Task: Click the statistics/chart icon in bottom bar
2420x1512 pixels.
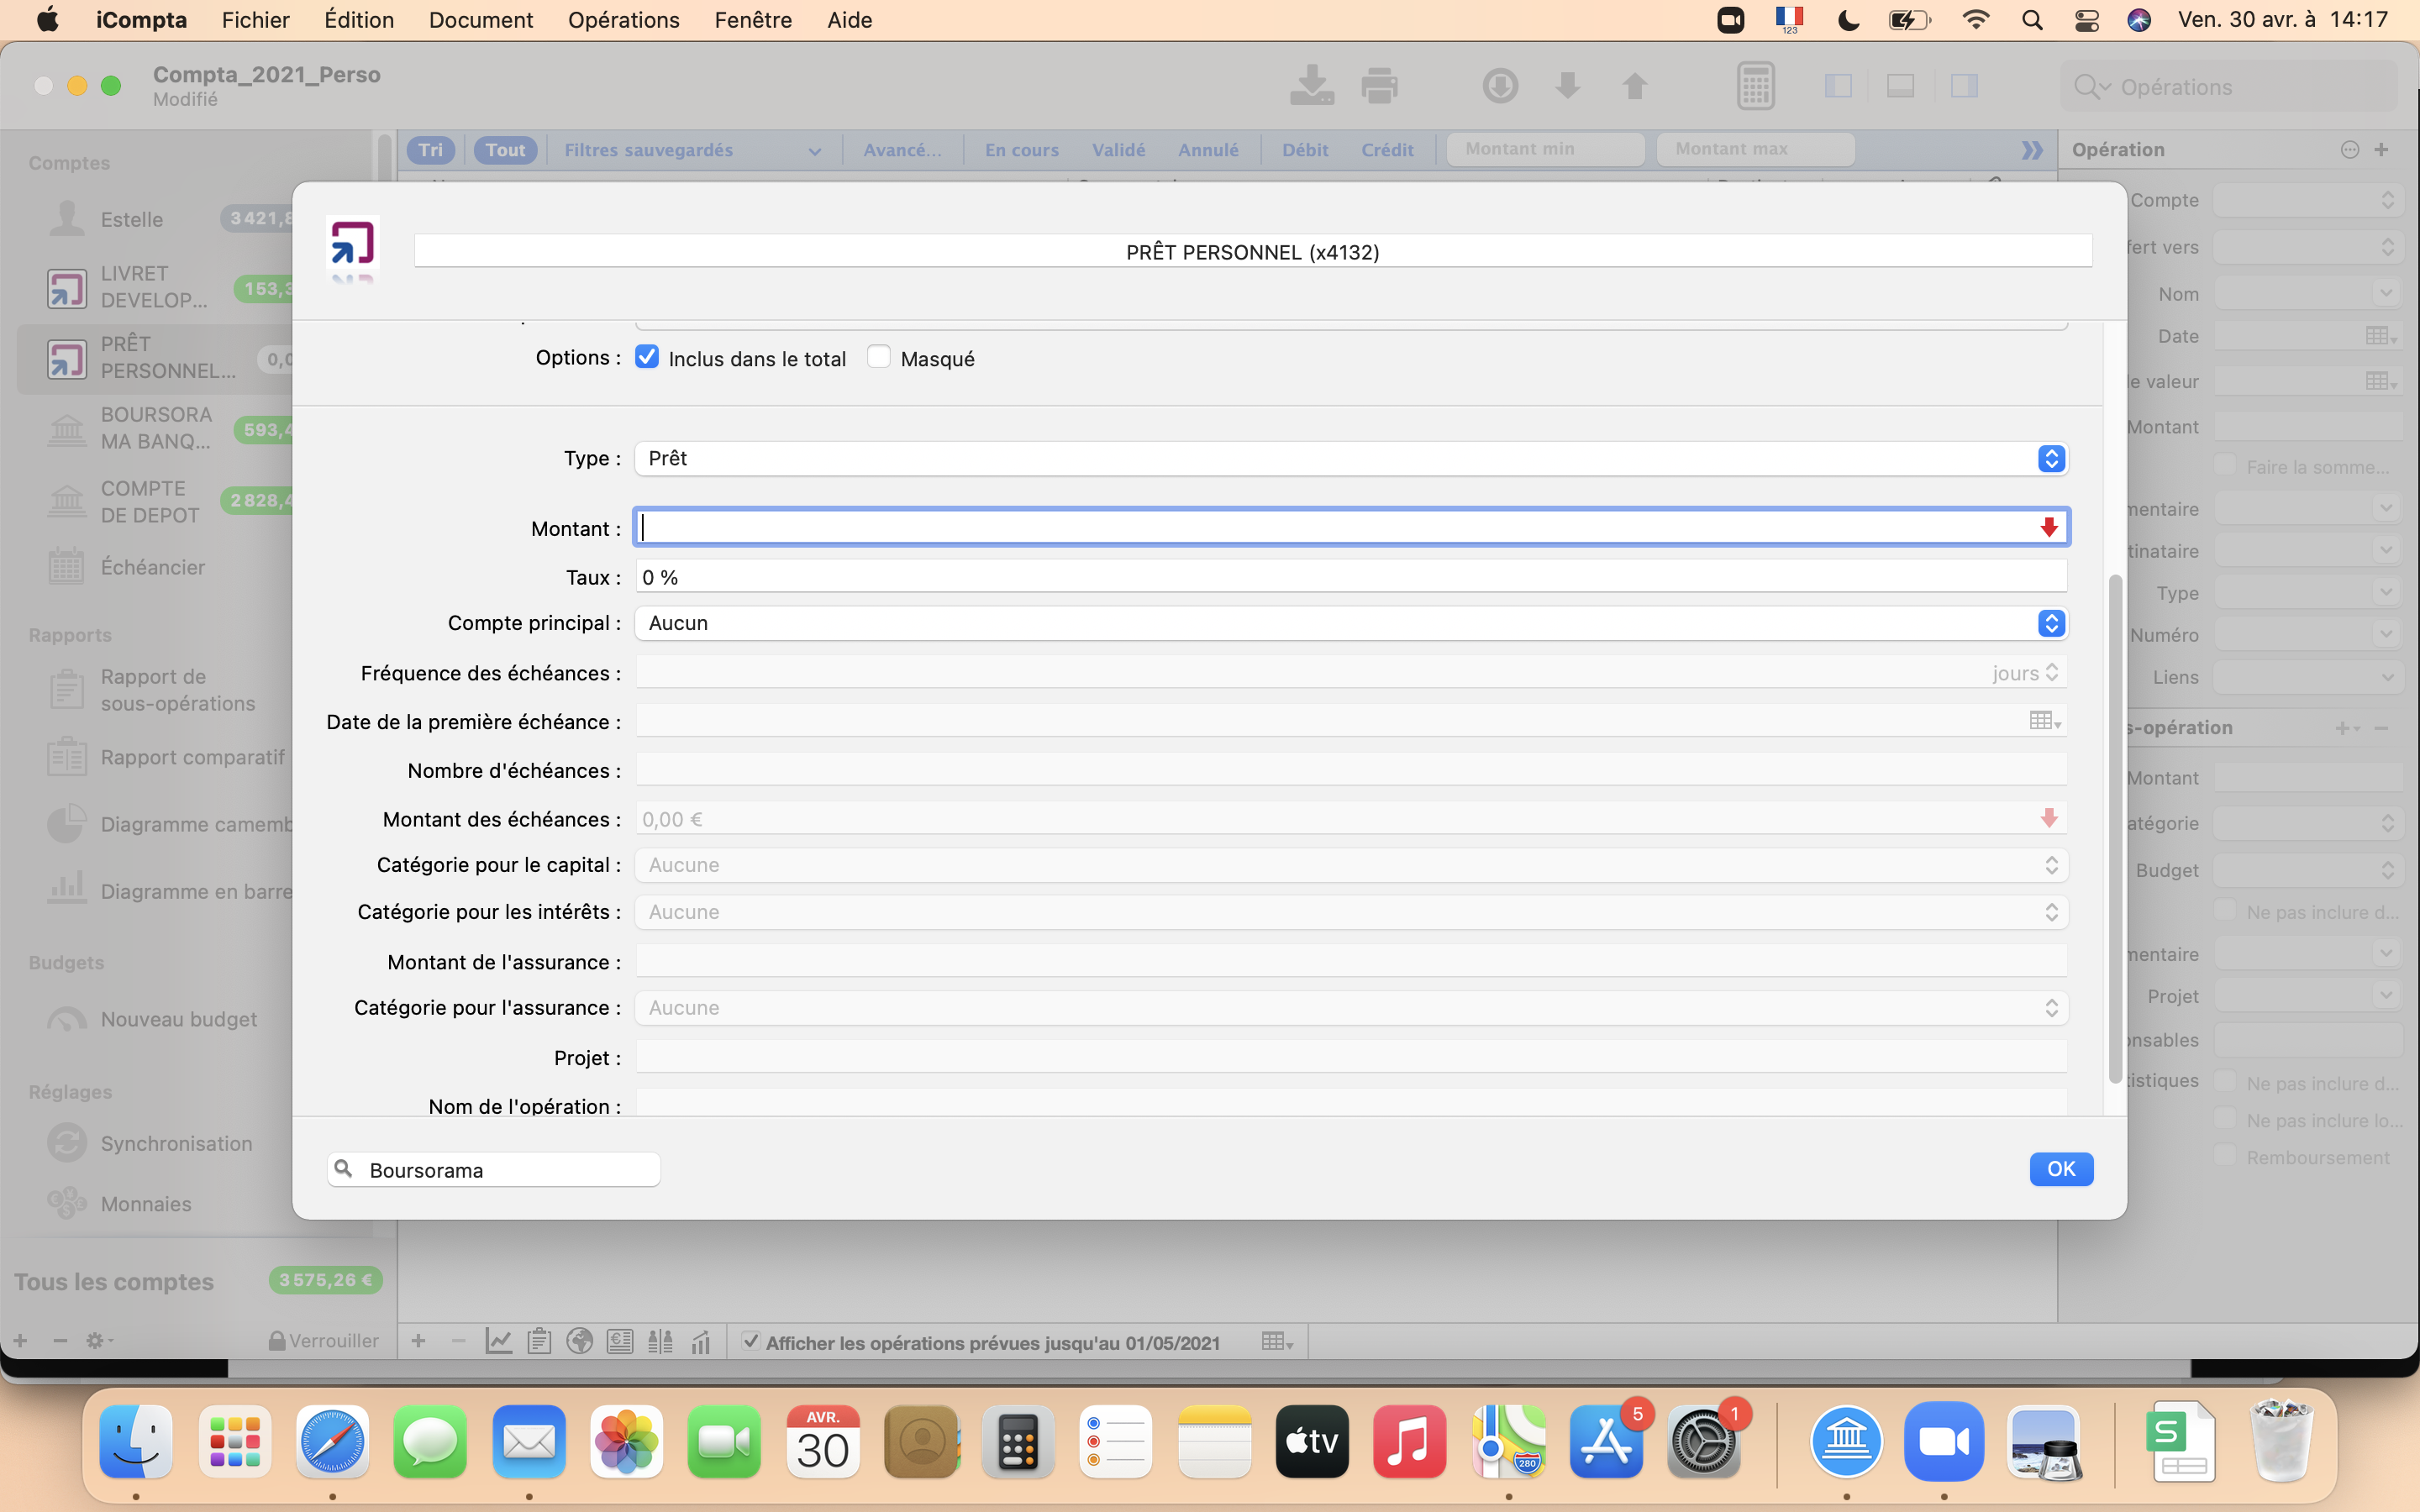Action: click(701, 1341)
